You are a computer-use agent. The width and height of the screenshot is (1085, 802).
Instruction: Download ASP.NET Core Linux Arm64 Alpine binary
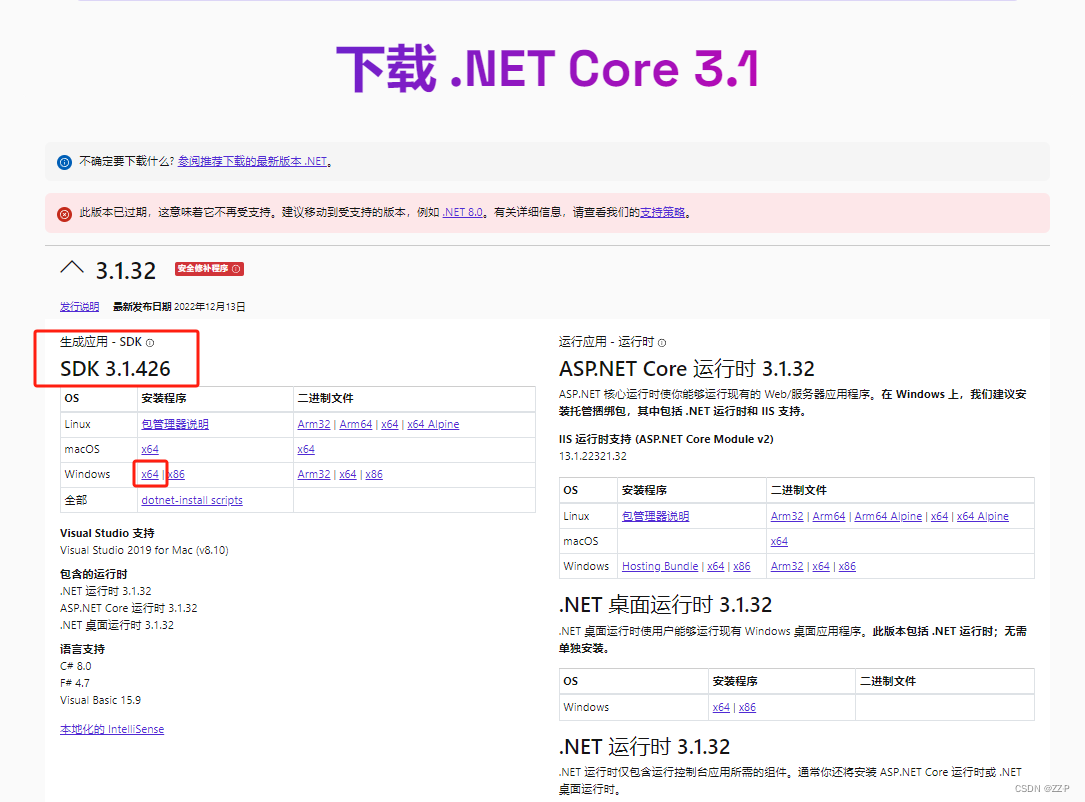point(888,516)
